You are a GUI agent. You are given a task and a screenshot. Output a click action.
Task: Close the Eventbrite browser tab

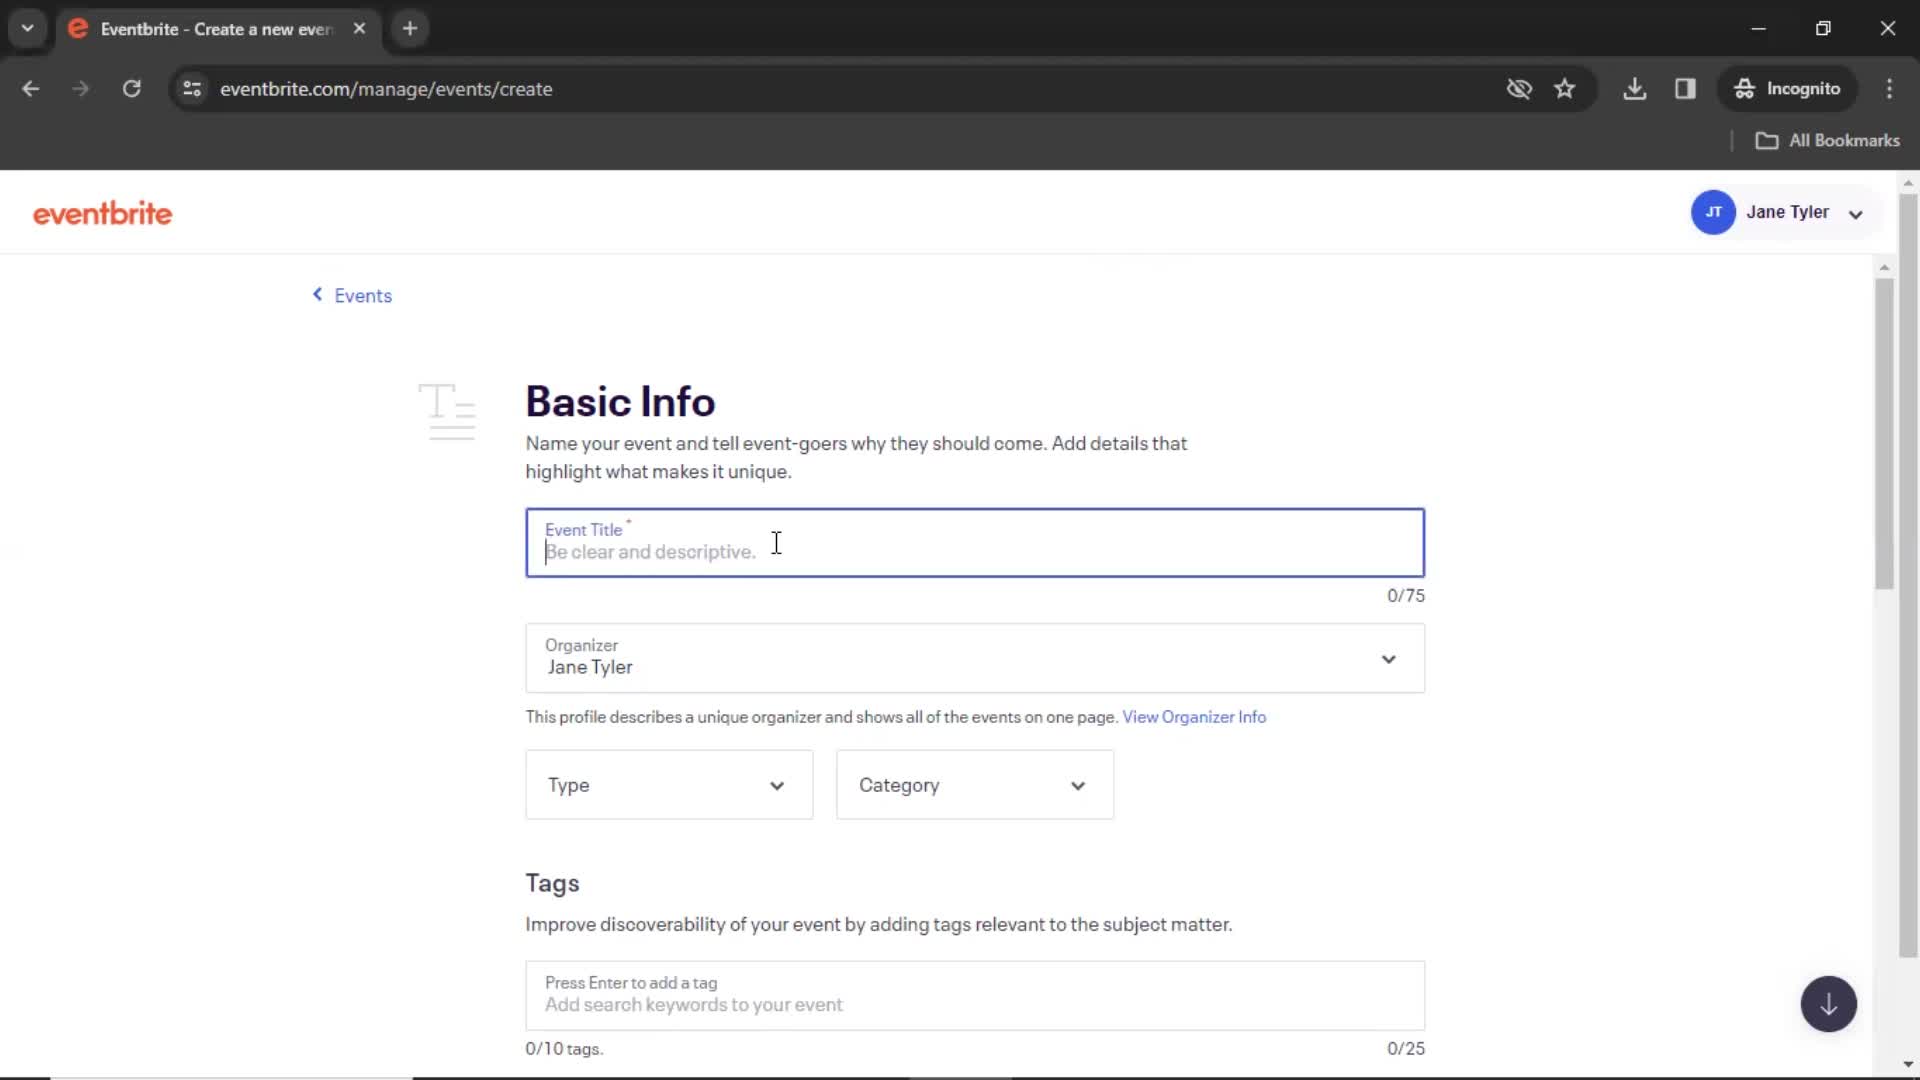click(x=359, y=29)
